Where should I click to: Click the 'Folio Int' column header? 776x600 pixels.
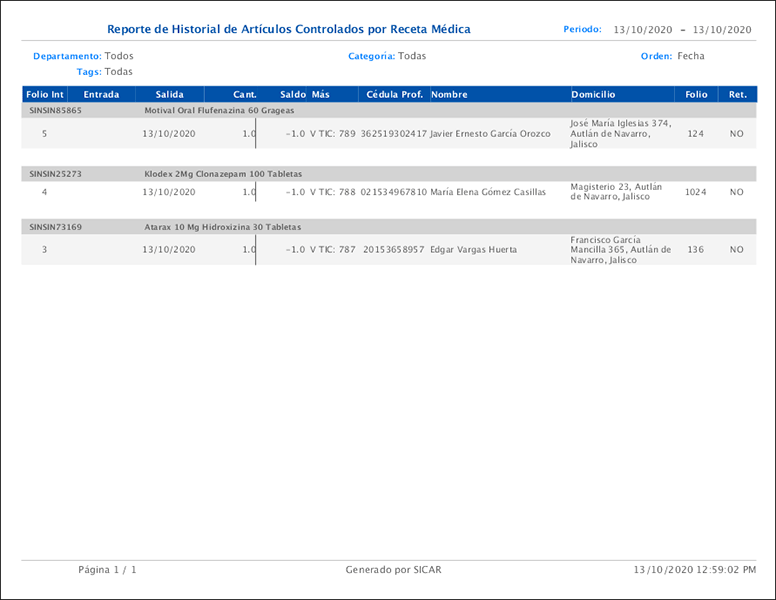[45, 95]
